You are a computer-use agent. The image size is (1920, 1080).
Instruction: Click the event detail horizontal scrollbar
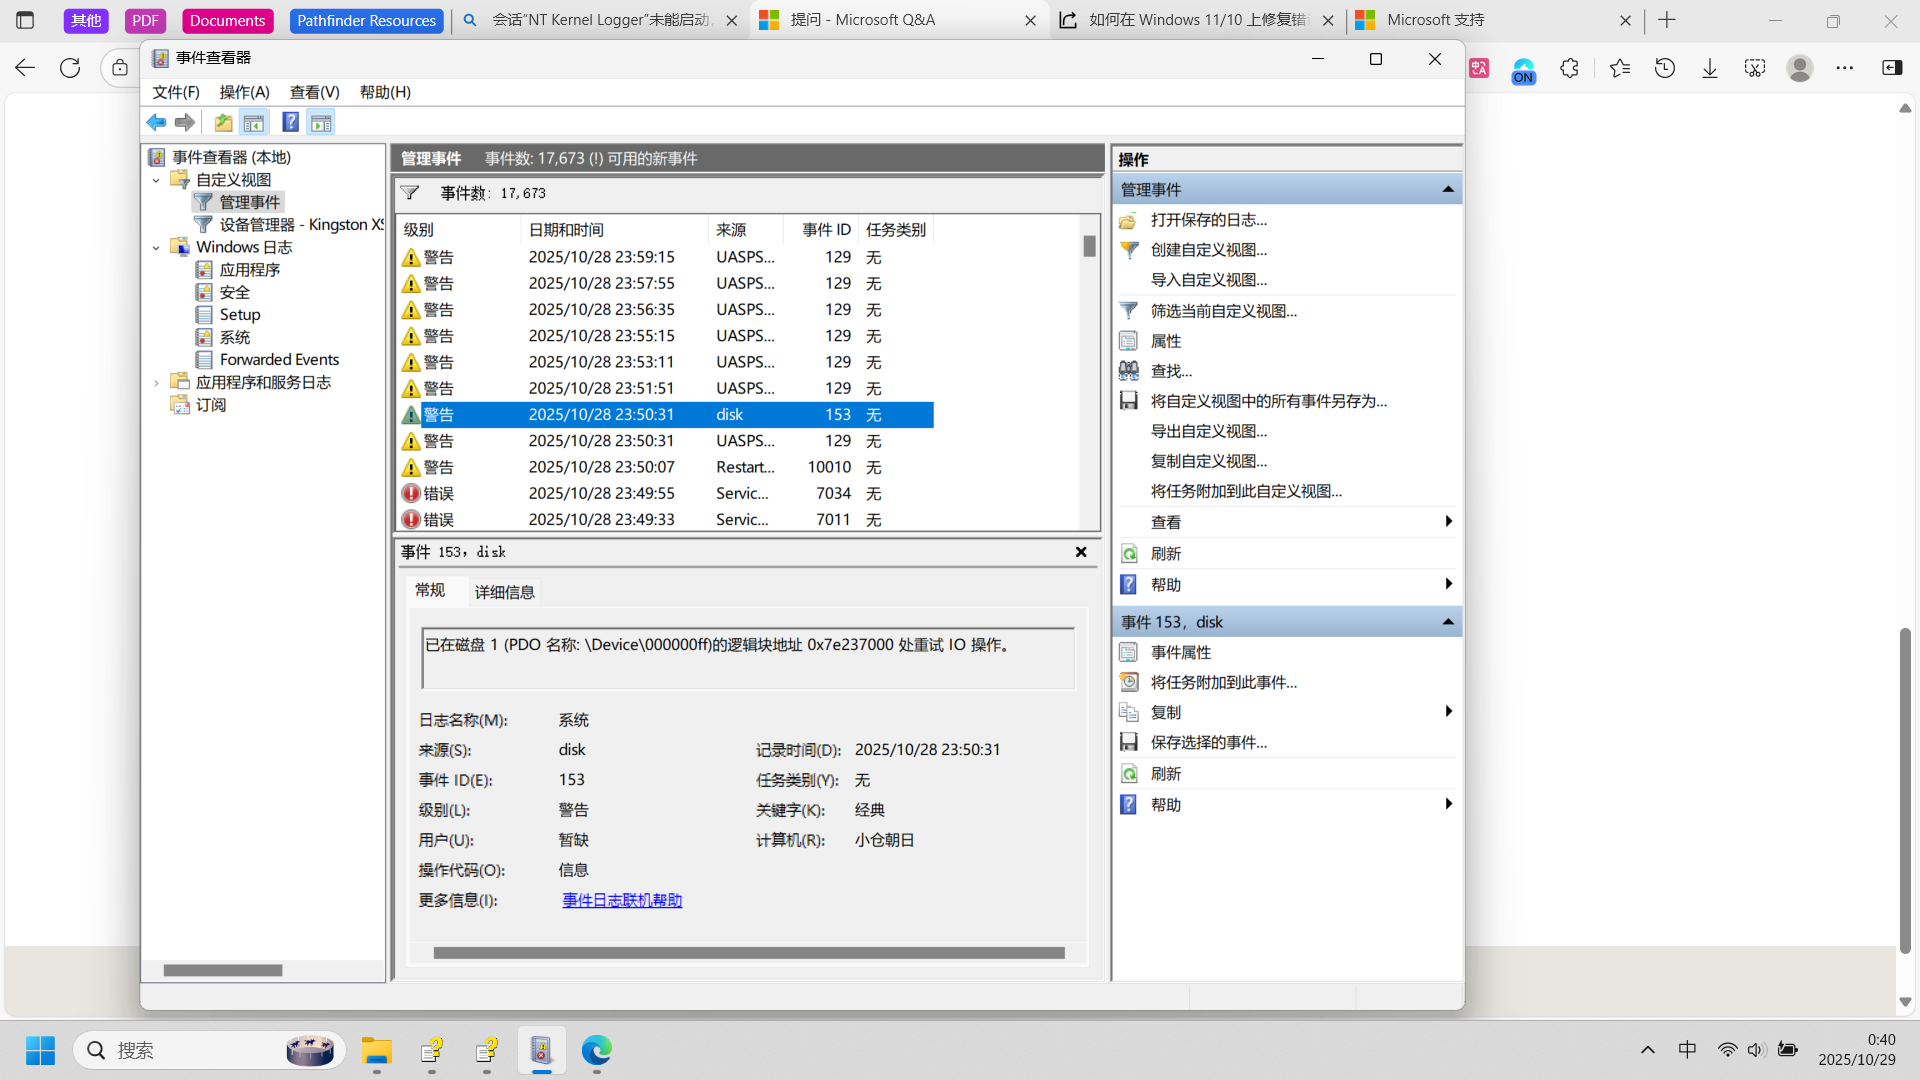pyautogui.click(x=749, y=953)
